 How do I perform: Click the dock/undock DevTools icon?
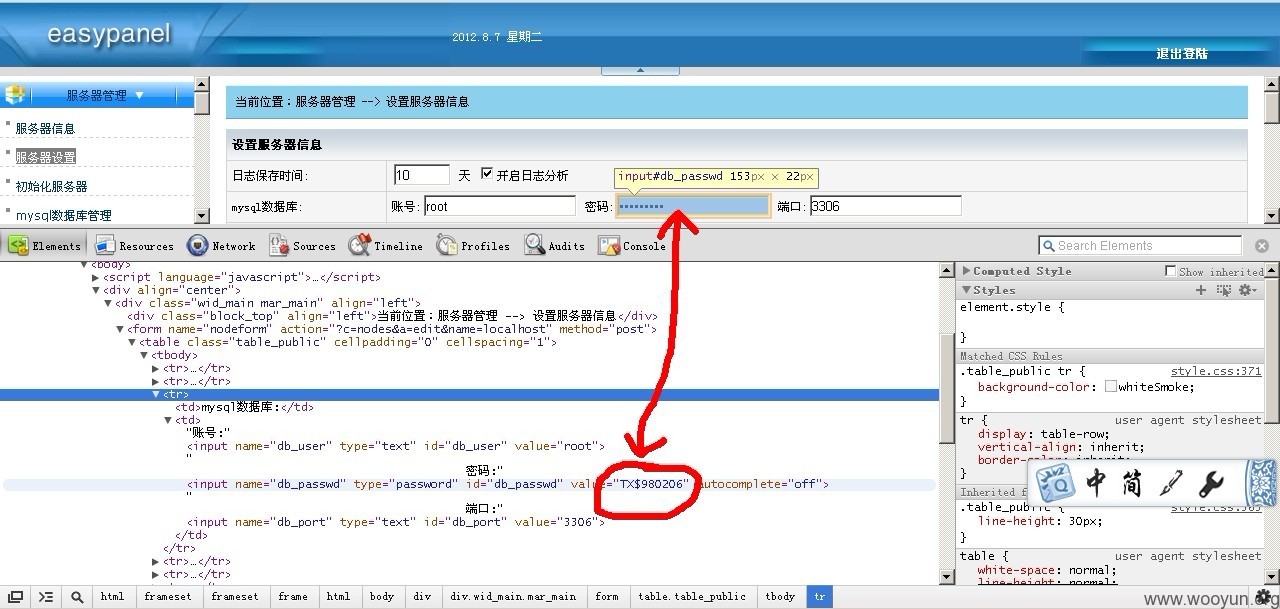[16, 597]
